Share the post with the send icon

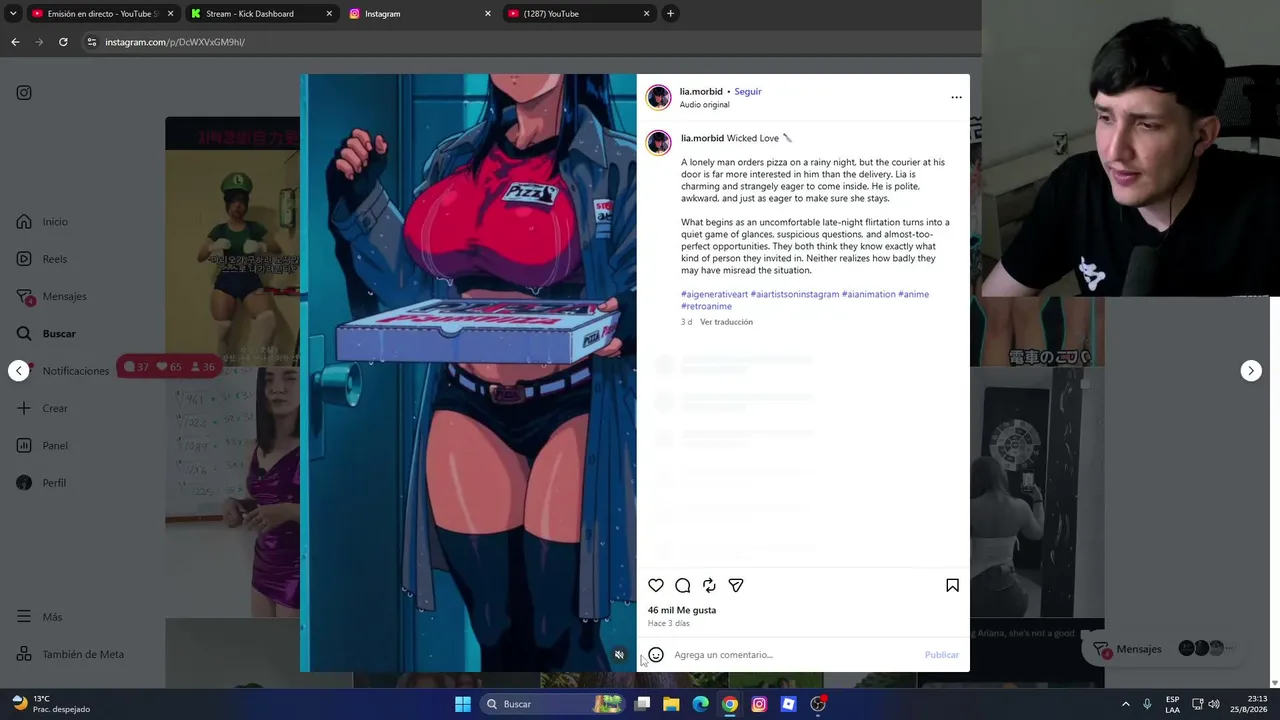[736, 586]
